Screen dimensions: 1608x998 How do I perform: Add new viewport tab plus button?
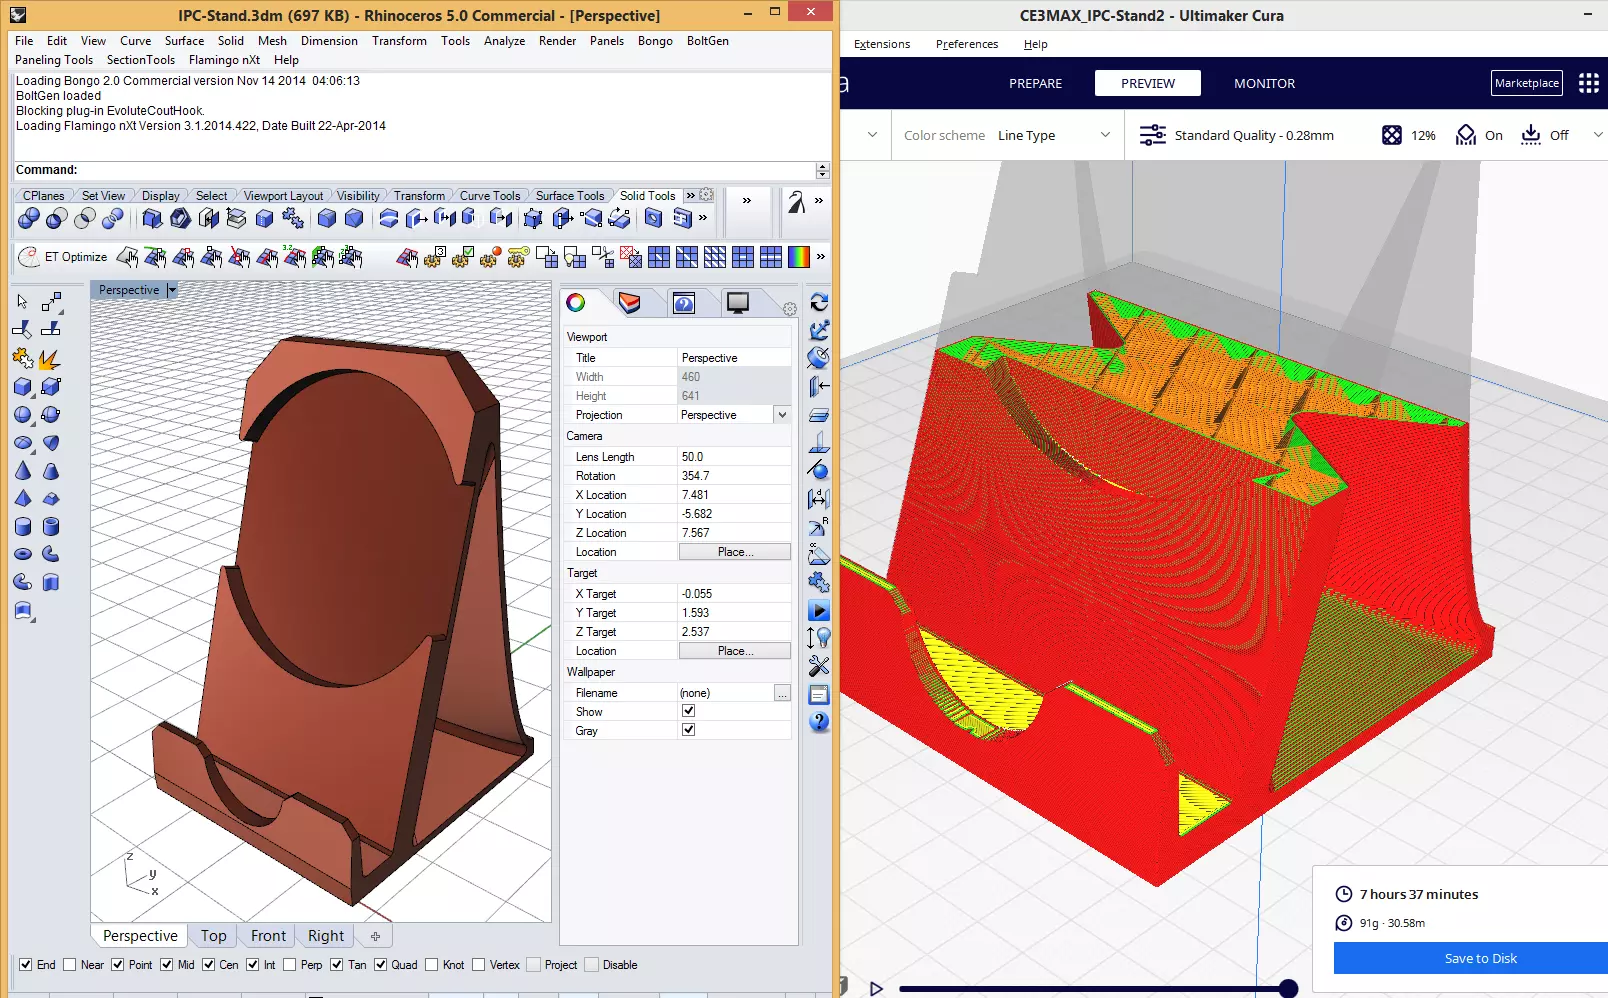375,936
